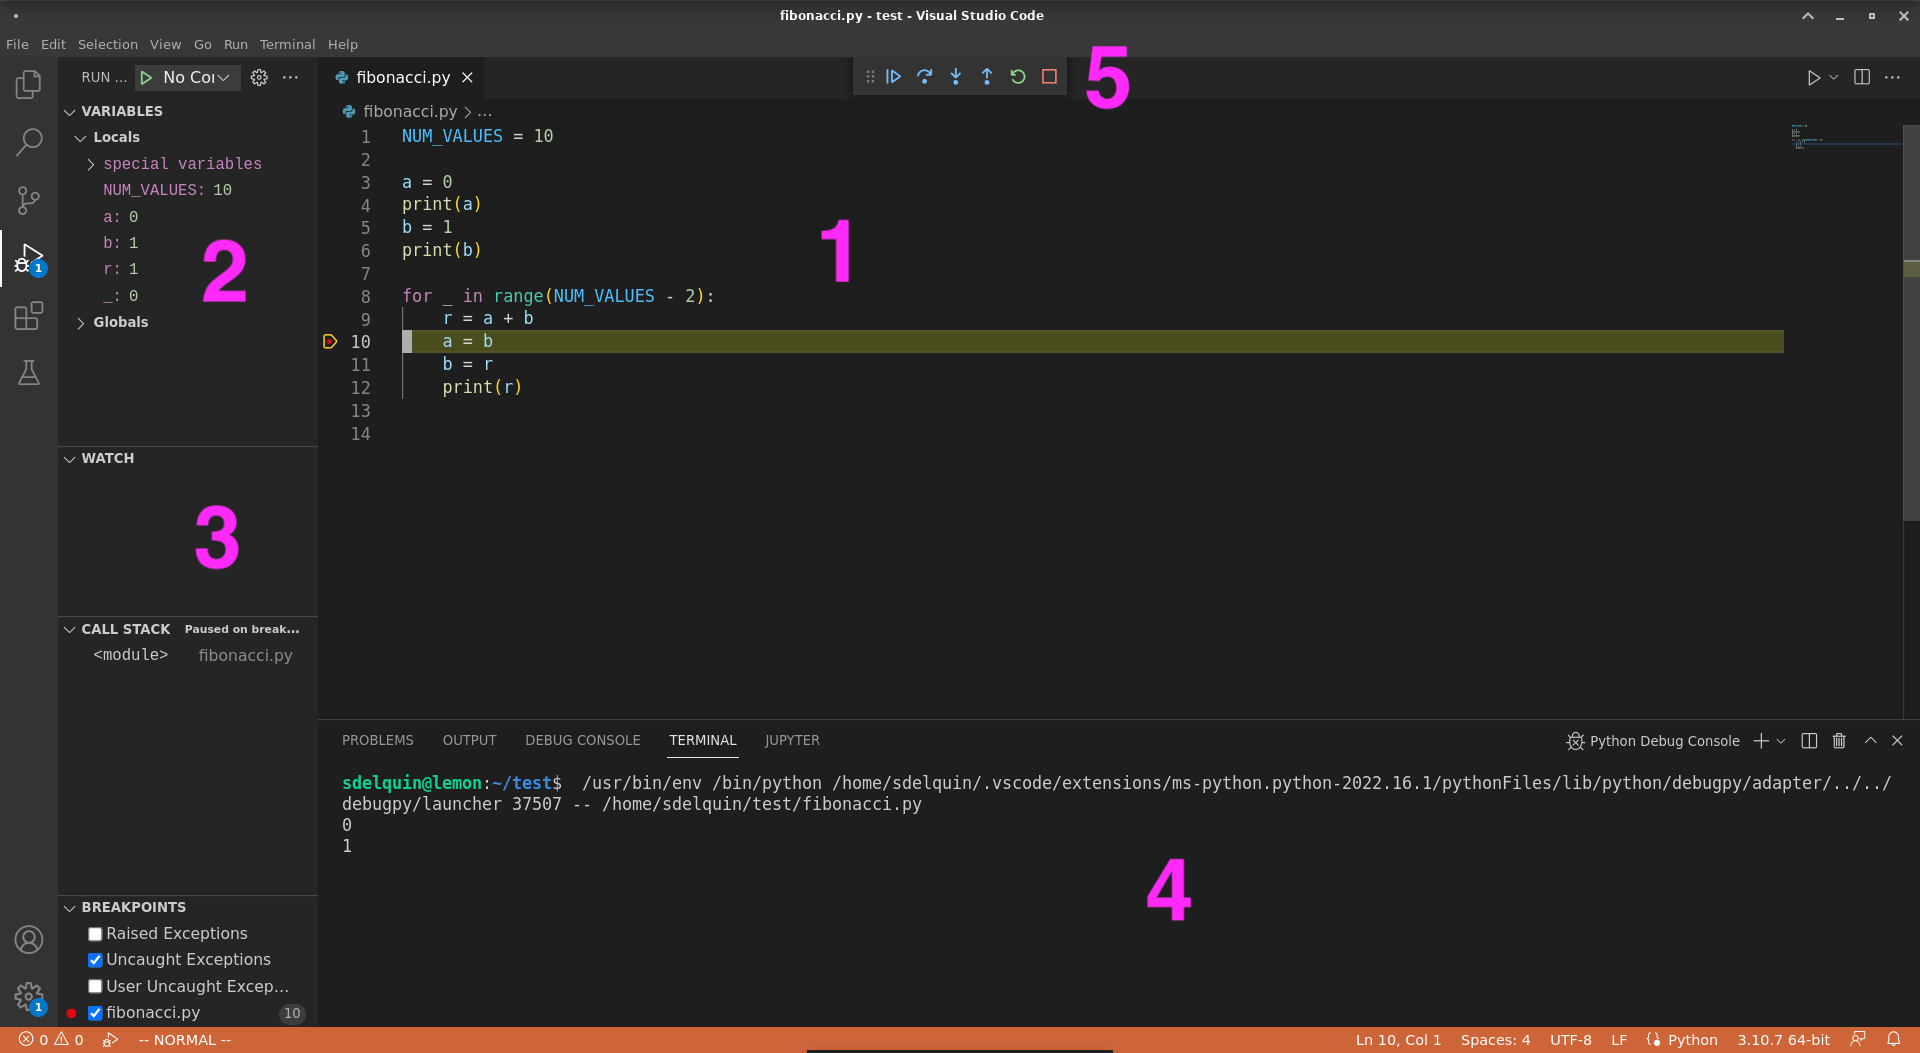The height and width of the screenshot is (1053, 1920).
Task: Enable the Raised Exceptions breakpoint checkbox
Action: pos(95,933)
